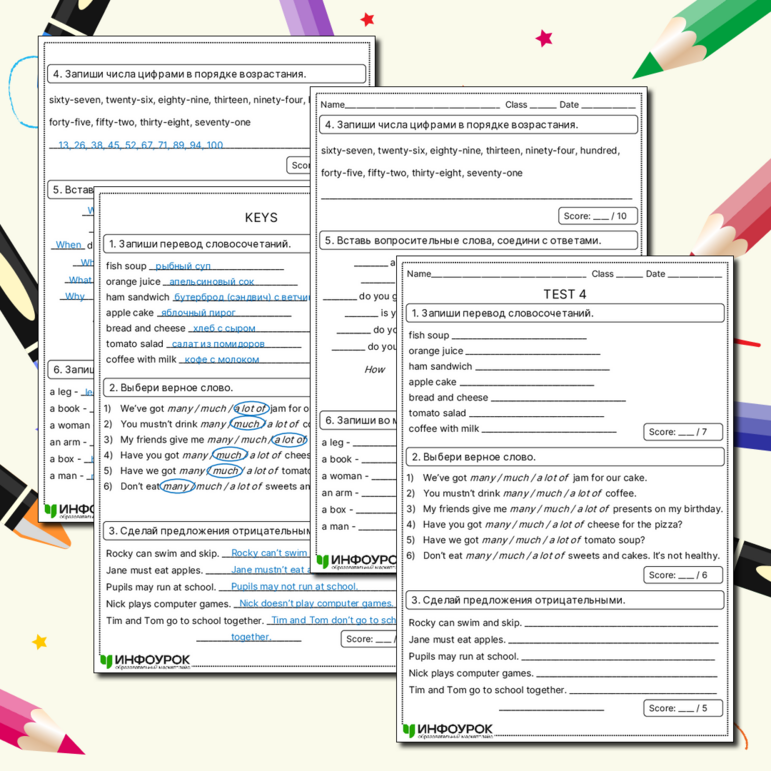The width and height of the screenshot is (771, 771).
Task: Select the Class blank on TEST 4 page
Action: point(629,276)
